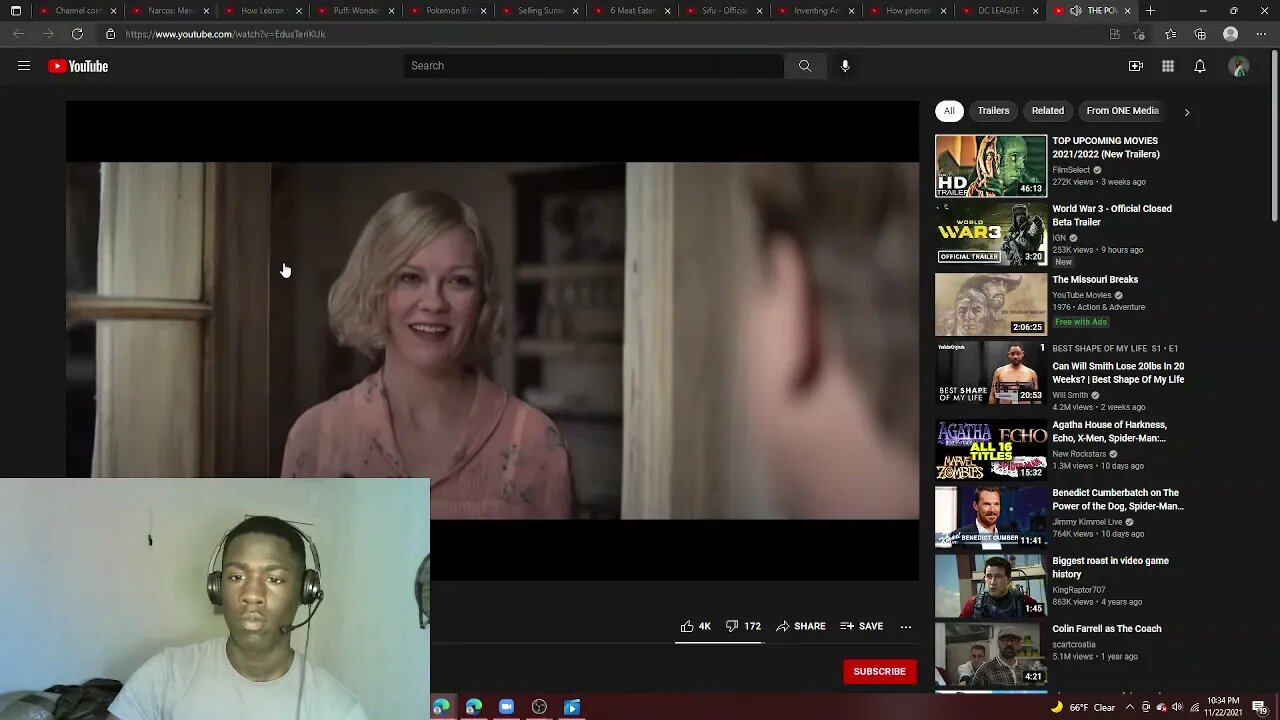Reload the current page
This screenshot has height=720, width=1280.
pyautogui.click(x=77, y=34)
